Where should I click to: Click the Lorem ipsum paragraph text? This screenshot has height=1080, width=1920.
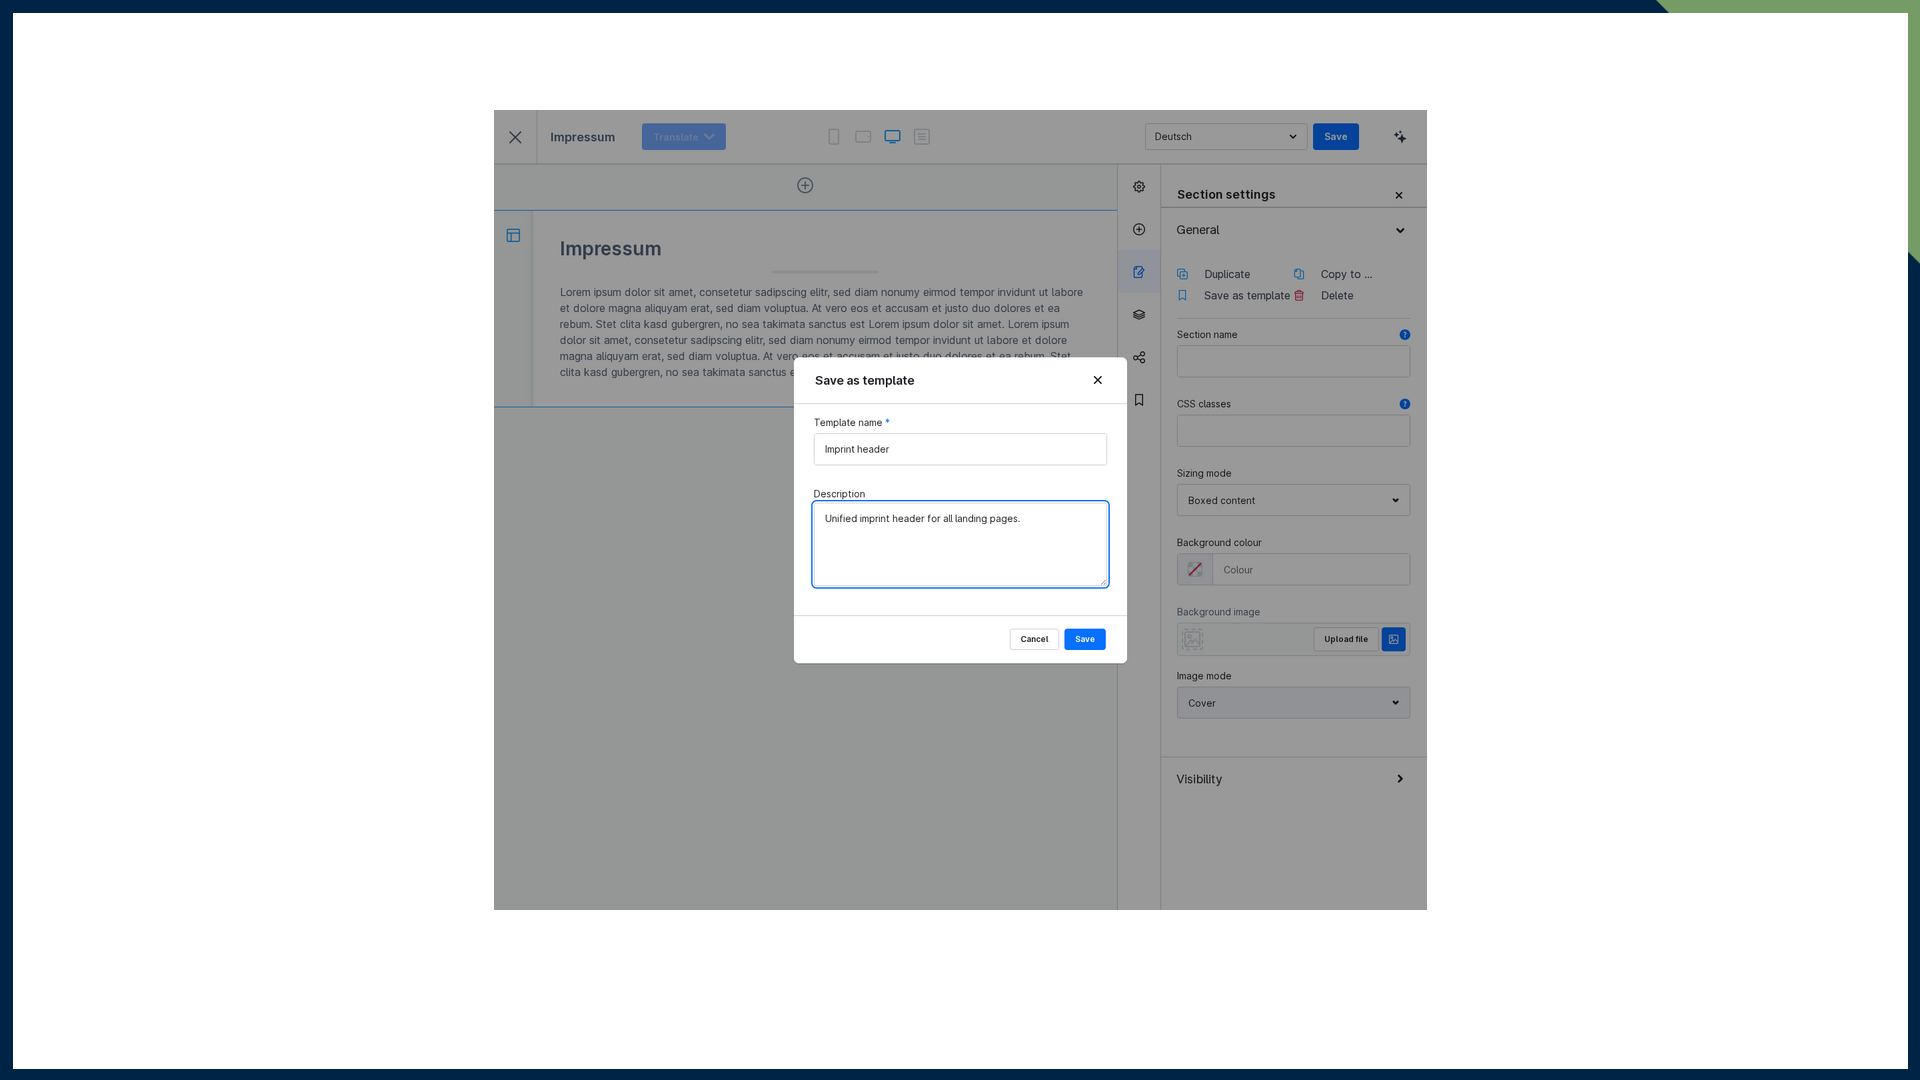[x=822, y=332]
